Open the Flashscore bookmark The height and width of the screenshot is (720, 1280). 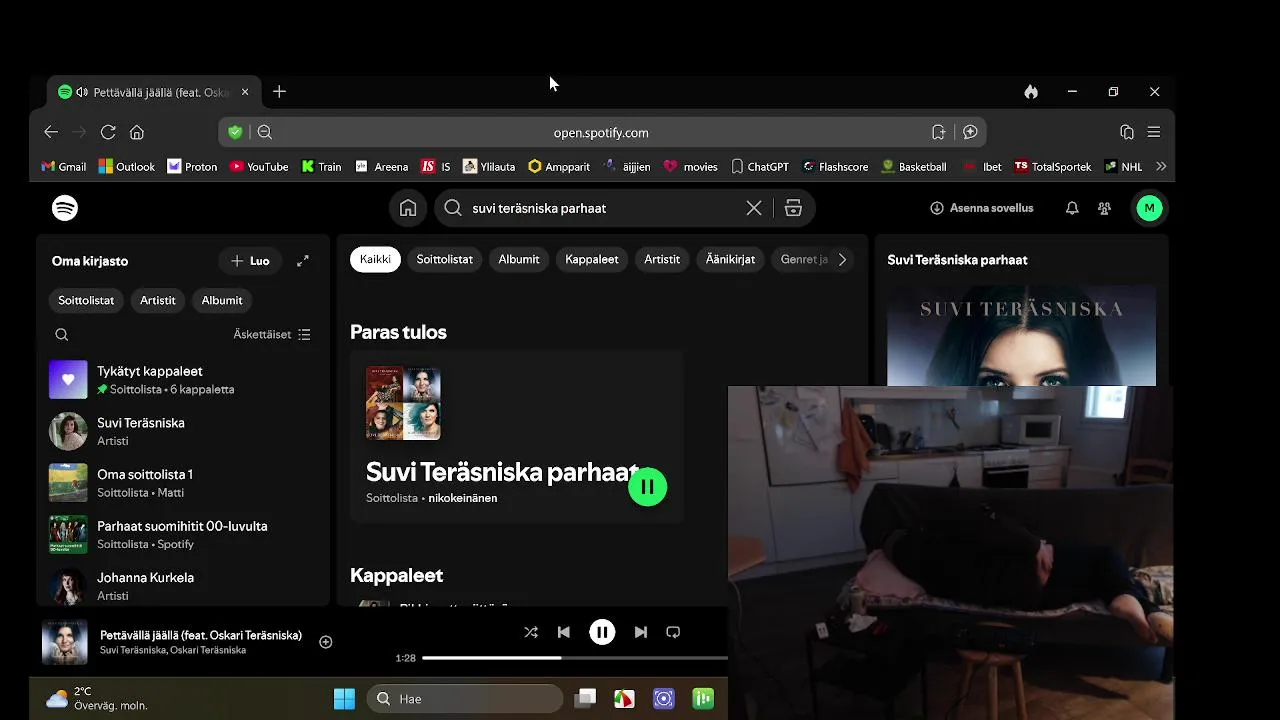tap(835, 167)
